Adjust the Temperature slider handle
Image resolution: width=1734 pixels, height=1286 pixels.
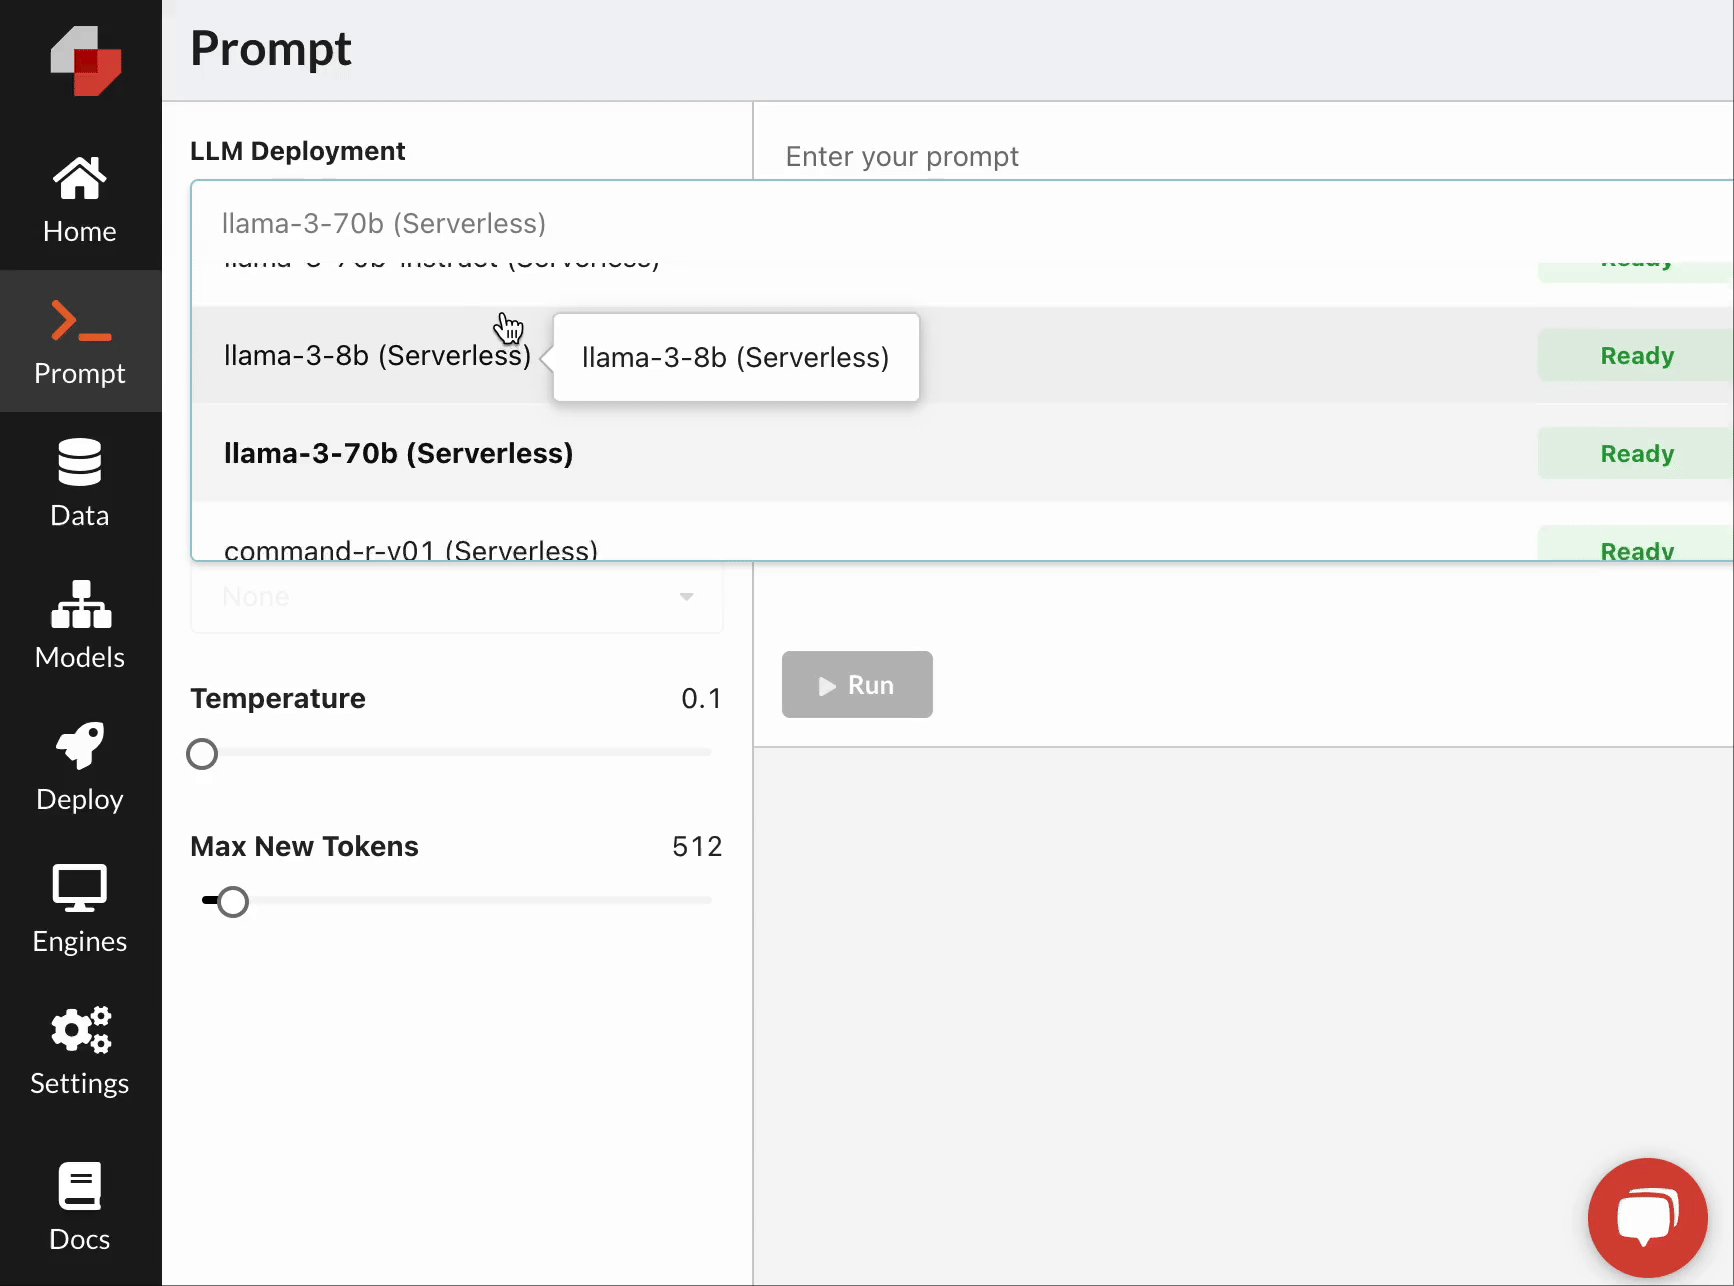202,754
